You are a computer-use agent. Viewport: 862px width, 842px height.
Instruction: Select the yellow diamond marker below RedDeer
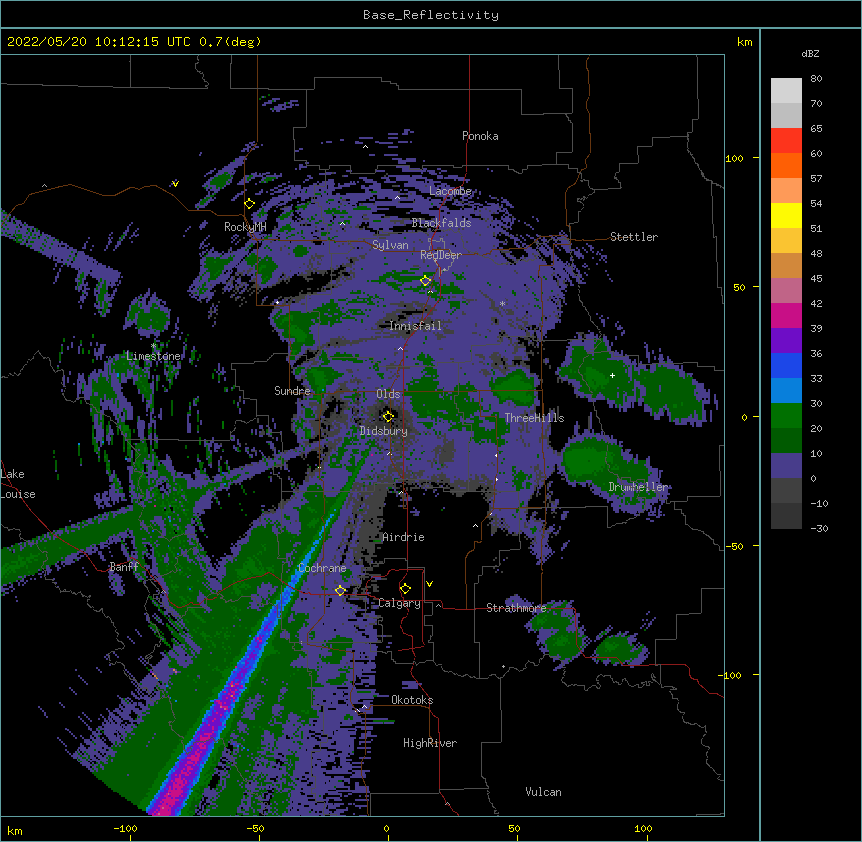click(x=426, y=280)
